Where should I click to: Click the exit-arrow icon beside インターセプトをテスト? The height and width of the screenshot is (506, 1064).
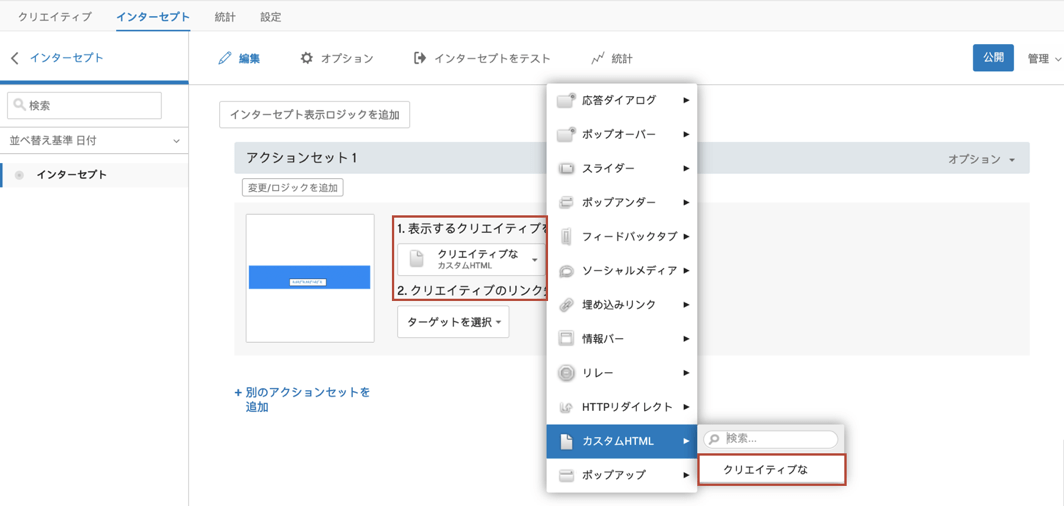point(420,58)
